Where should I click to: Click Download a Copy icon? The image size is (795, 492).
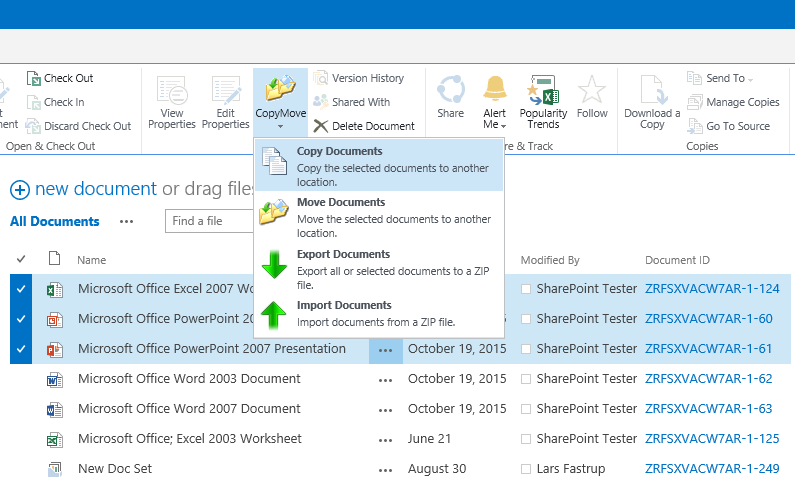point(652,90)
